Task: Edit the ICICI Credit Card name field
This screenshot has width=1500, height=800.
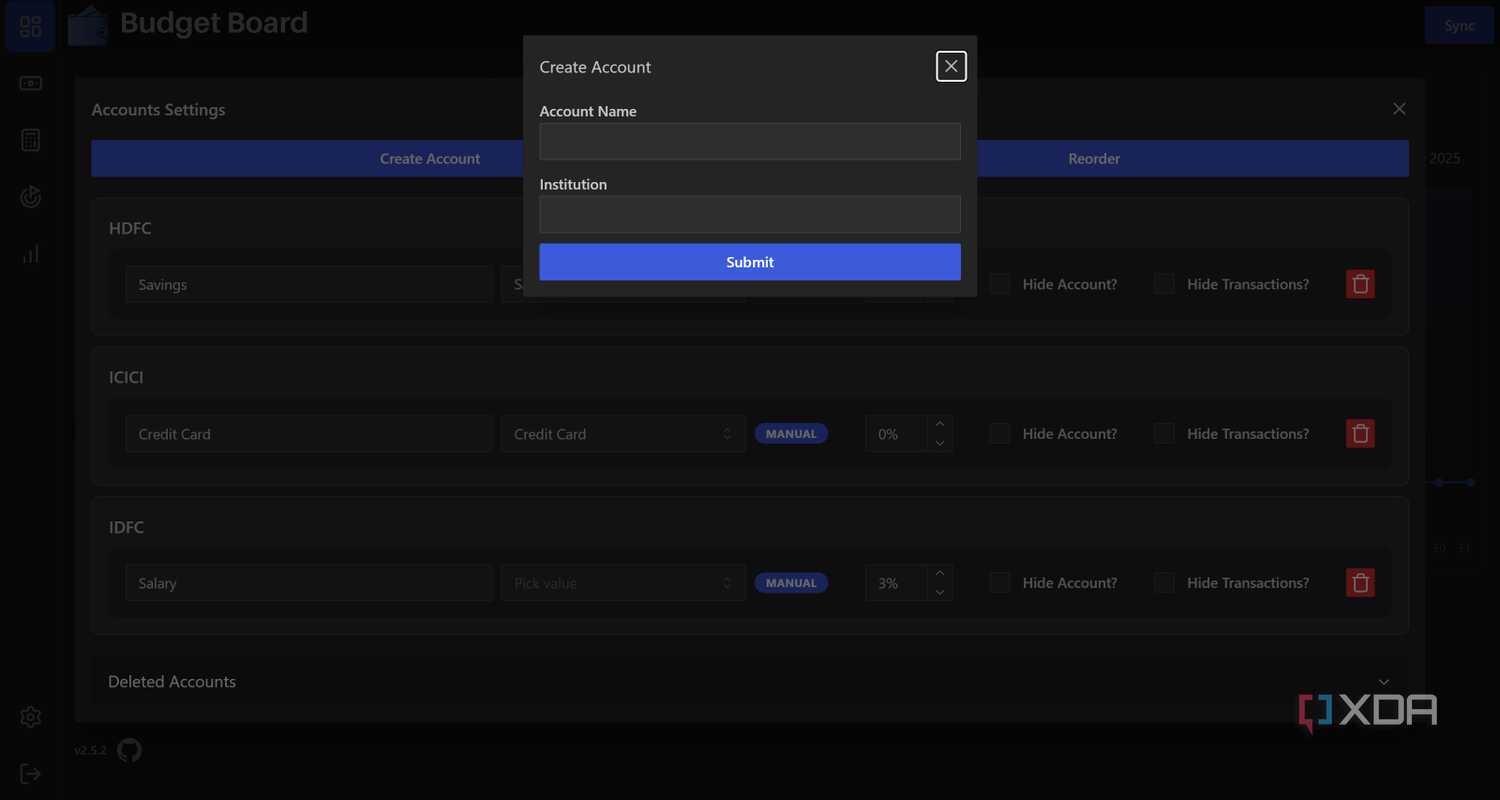Action: [x=309, y=434]
